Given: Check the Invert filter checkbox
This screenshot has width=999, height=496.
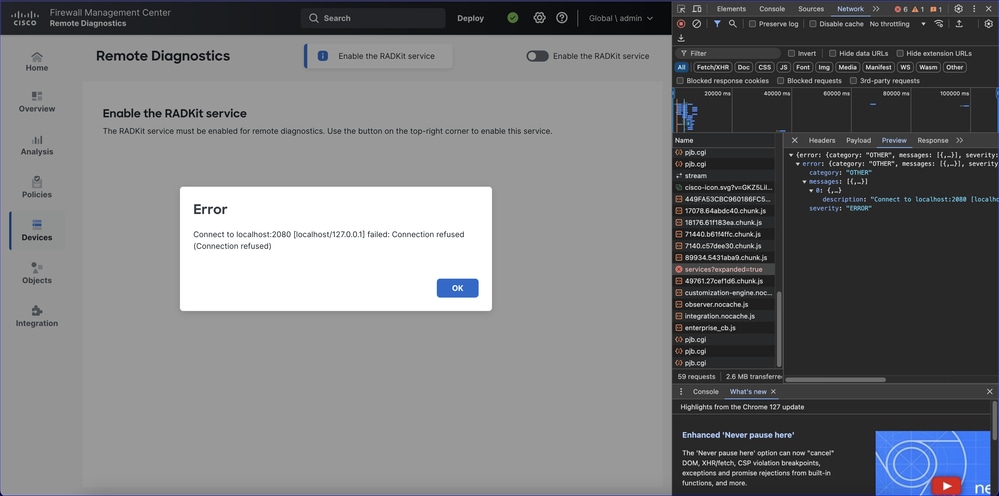Looking at the screenshot, I should coord(791,53).
